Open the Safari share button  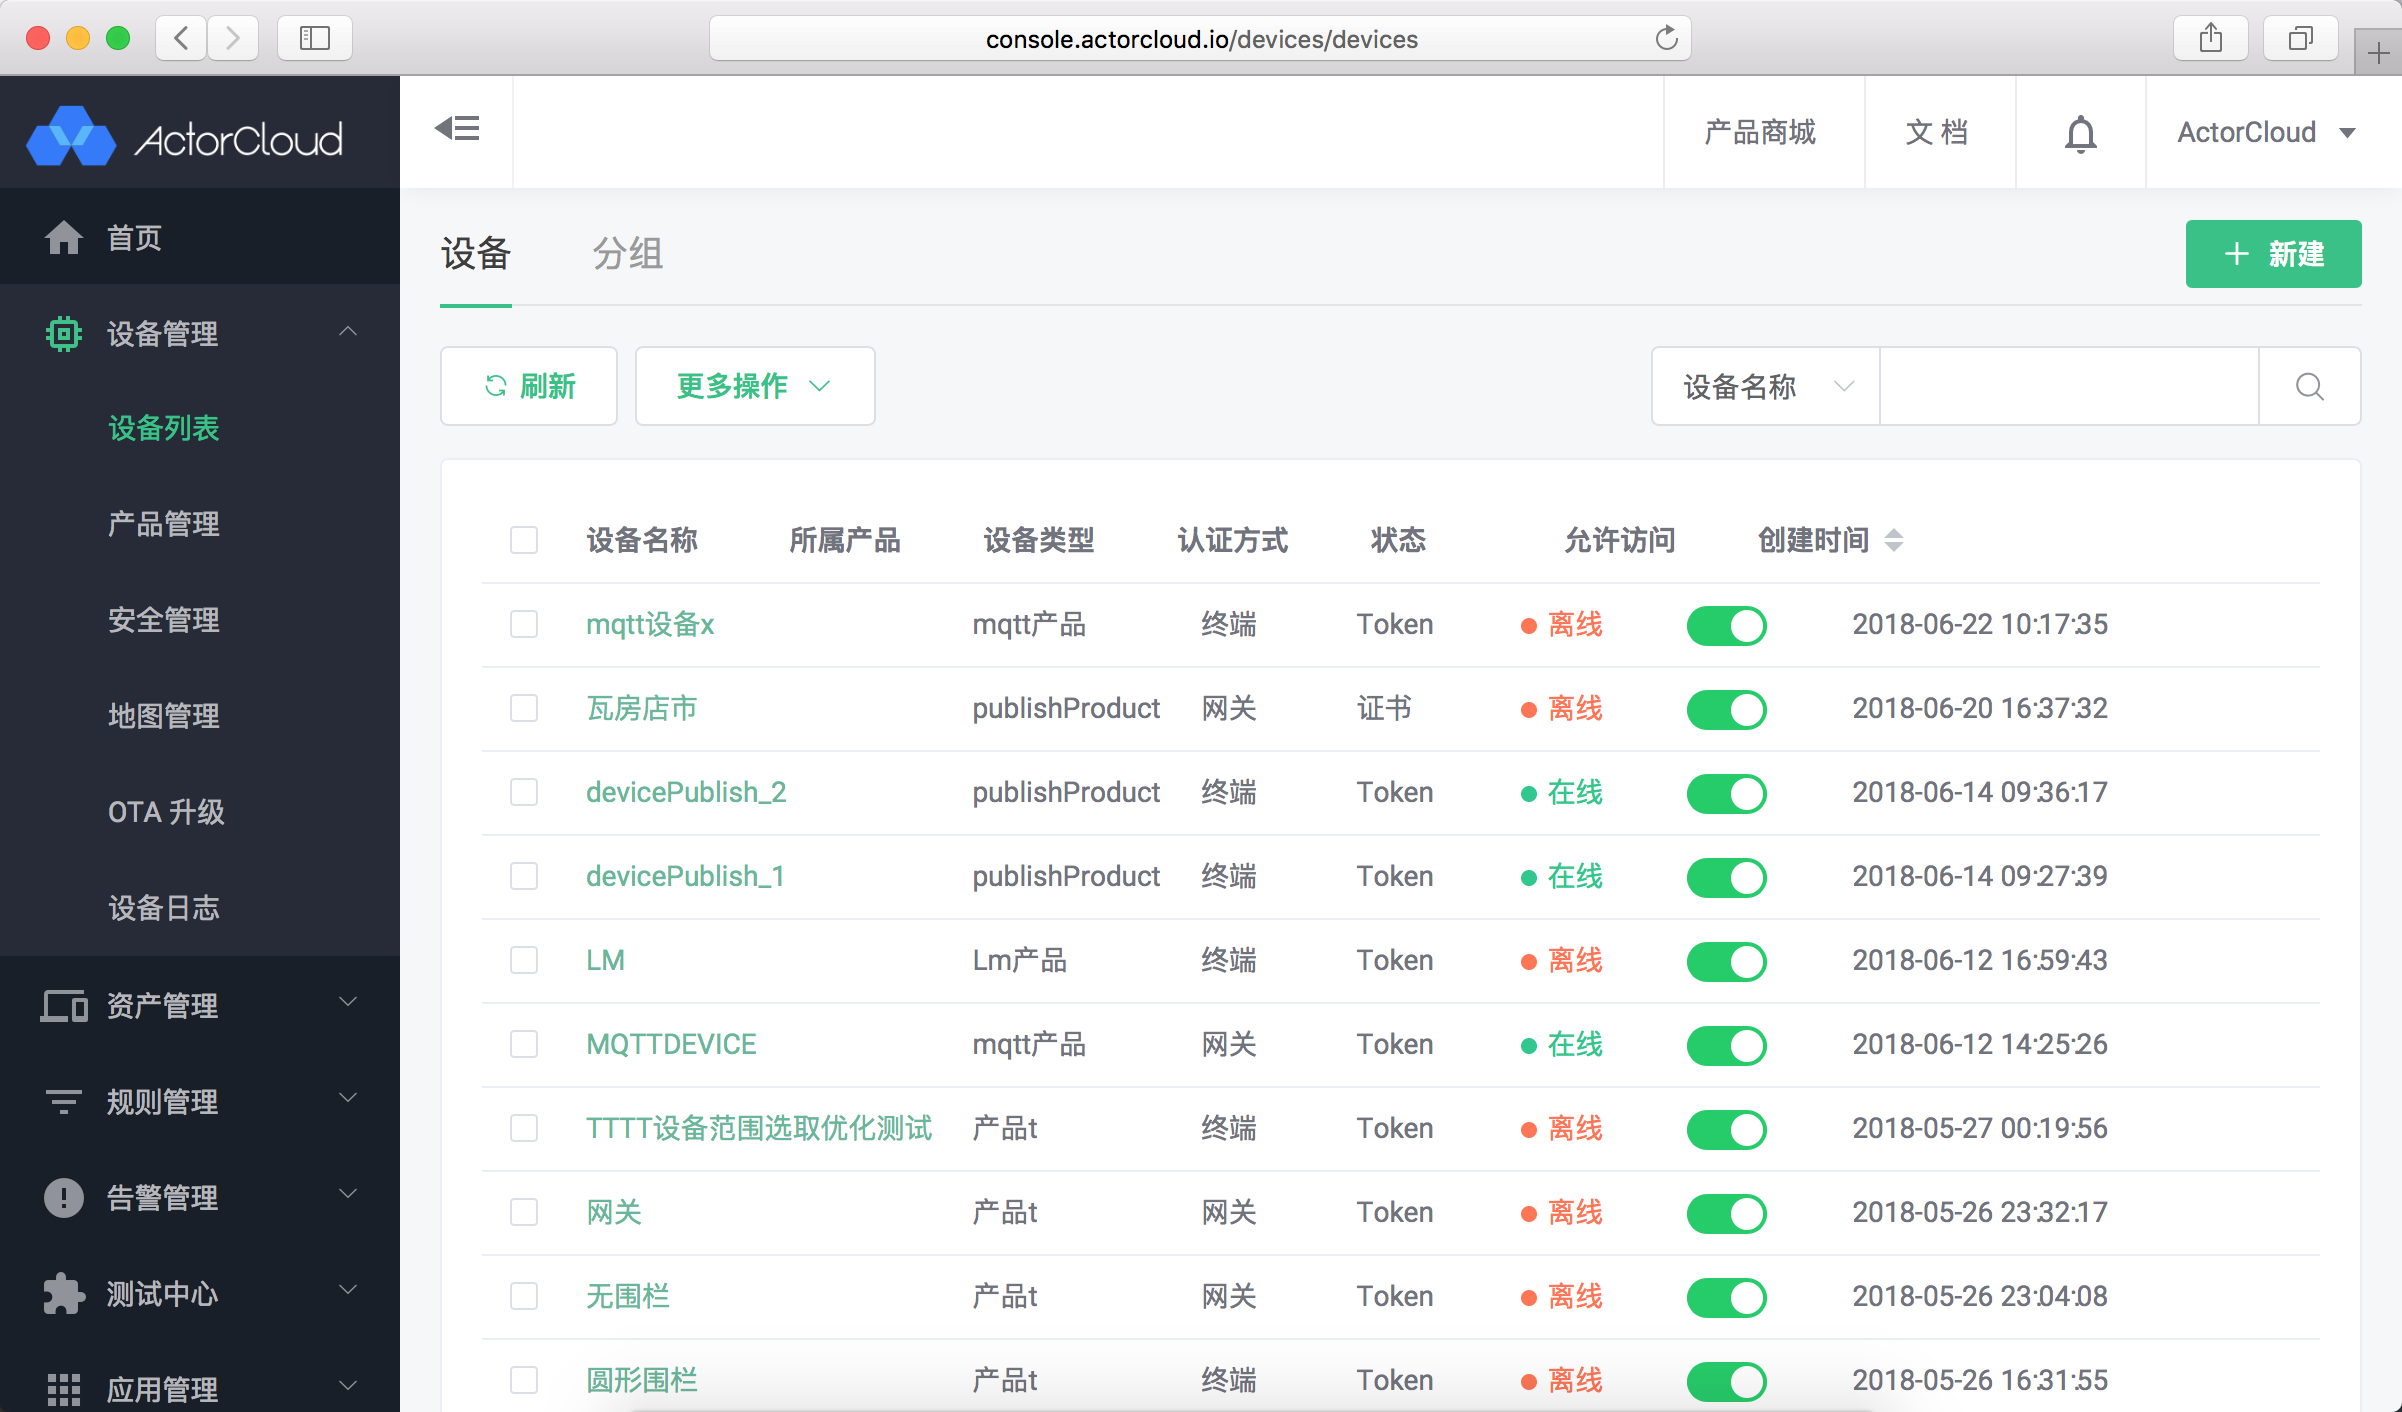tap(2211, 38)
